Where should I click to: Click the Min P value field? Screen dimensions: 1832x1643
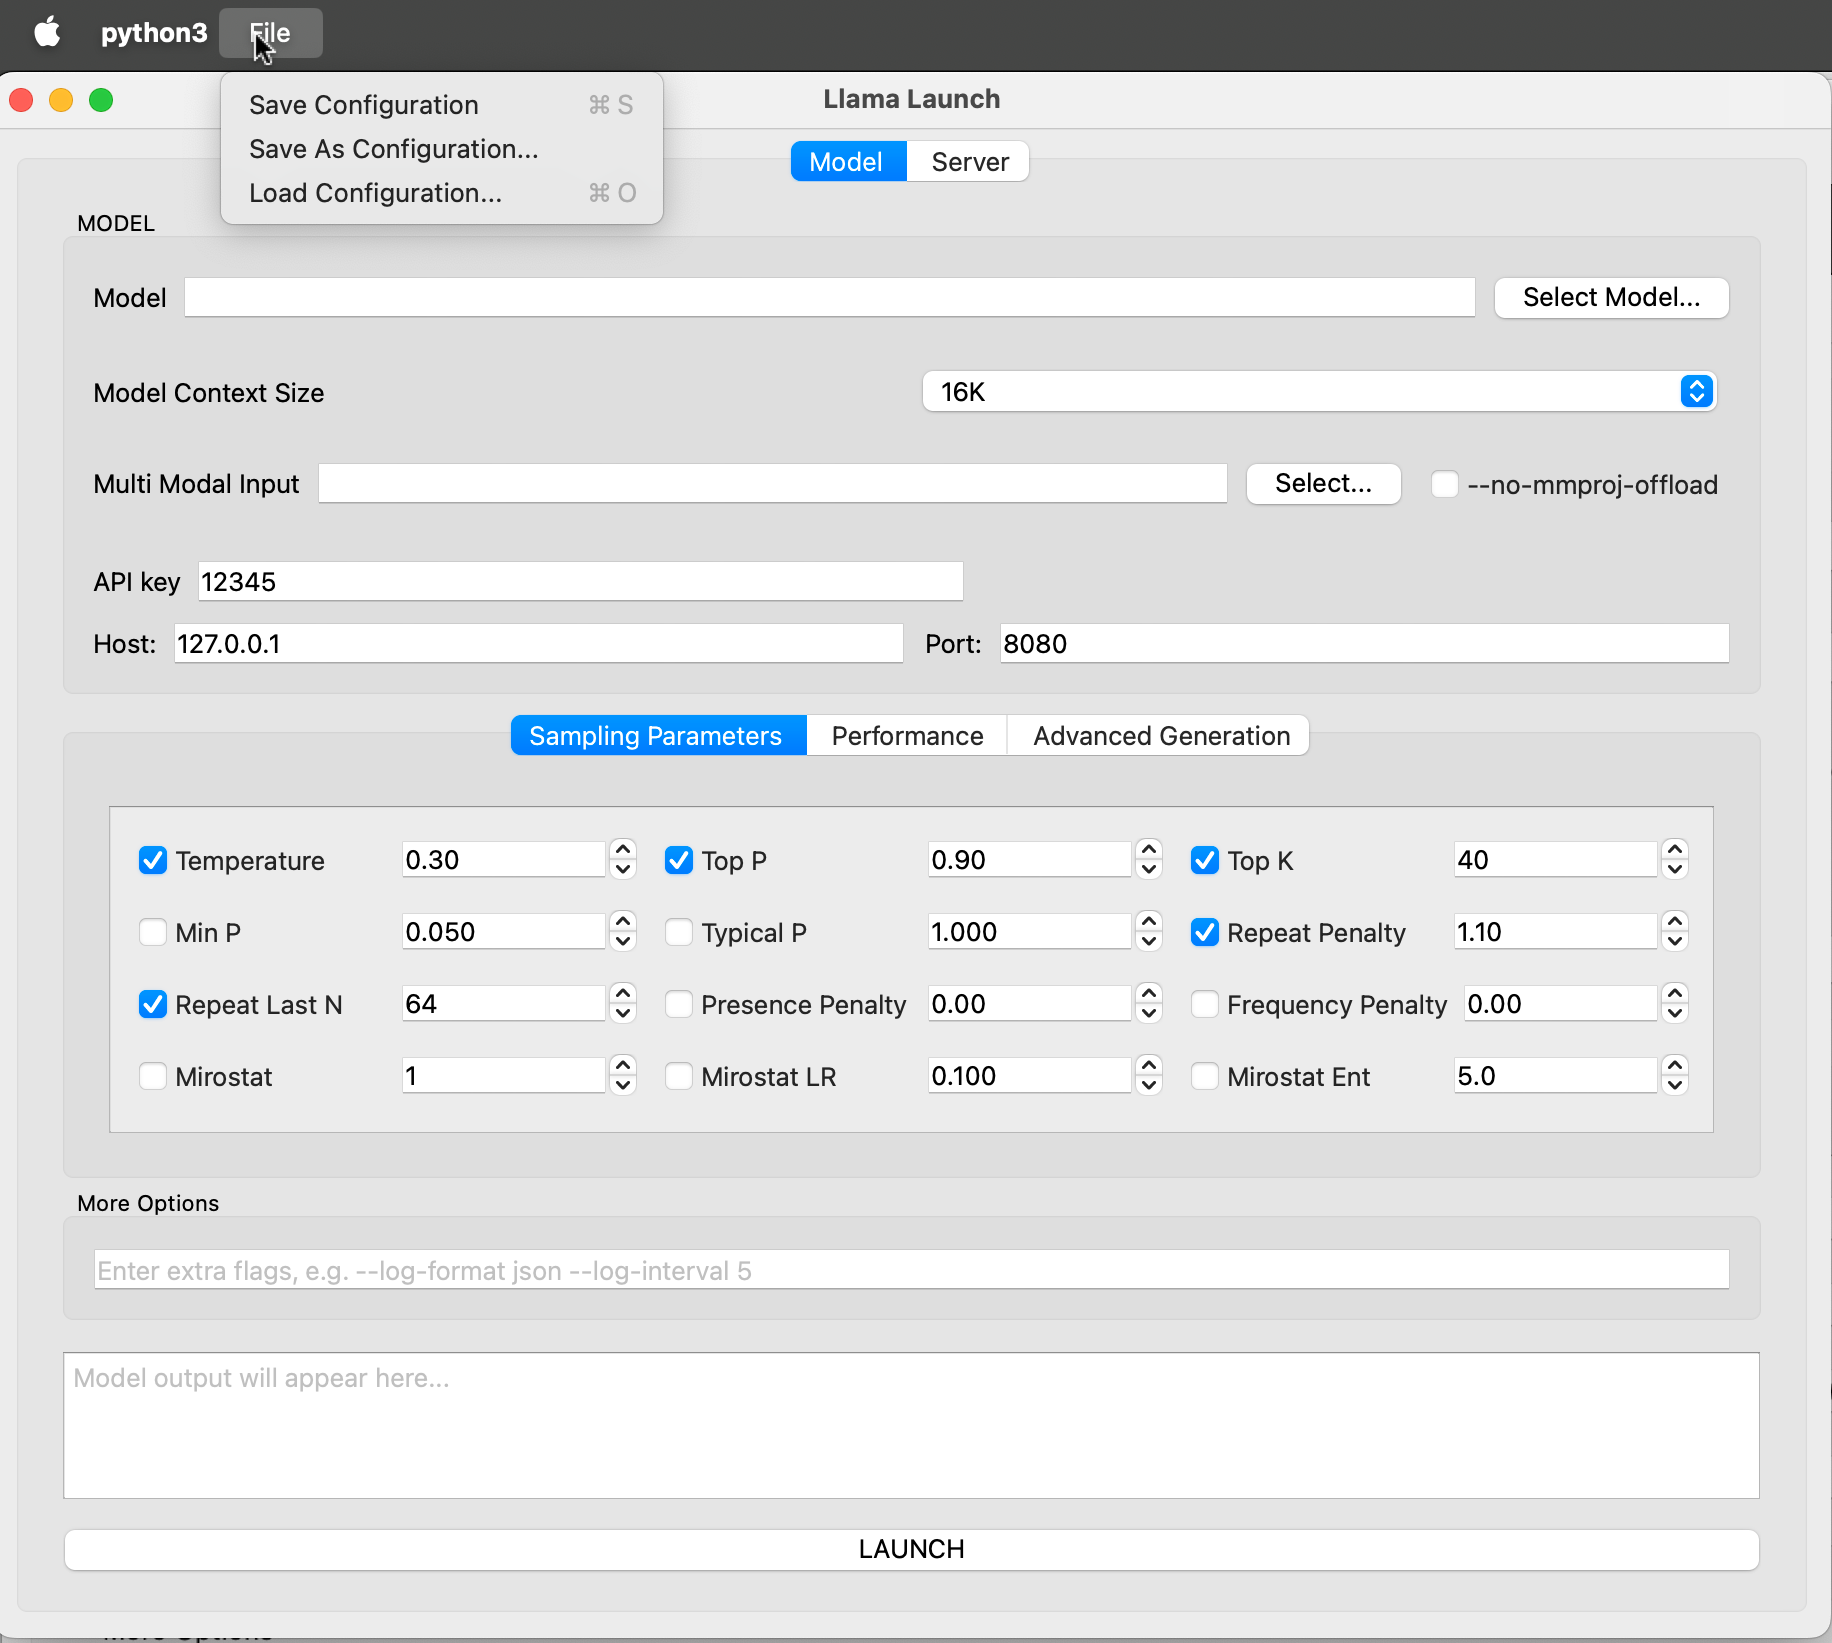pyautogui.click(x=504, y=932)
